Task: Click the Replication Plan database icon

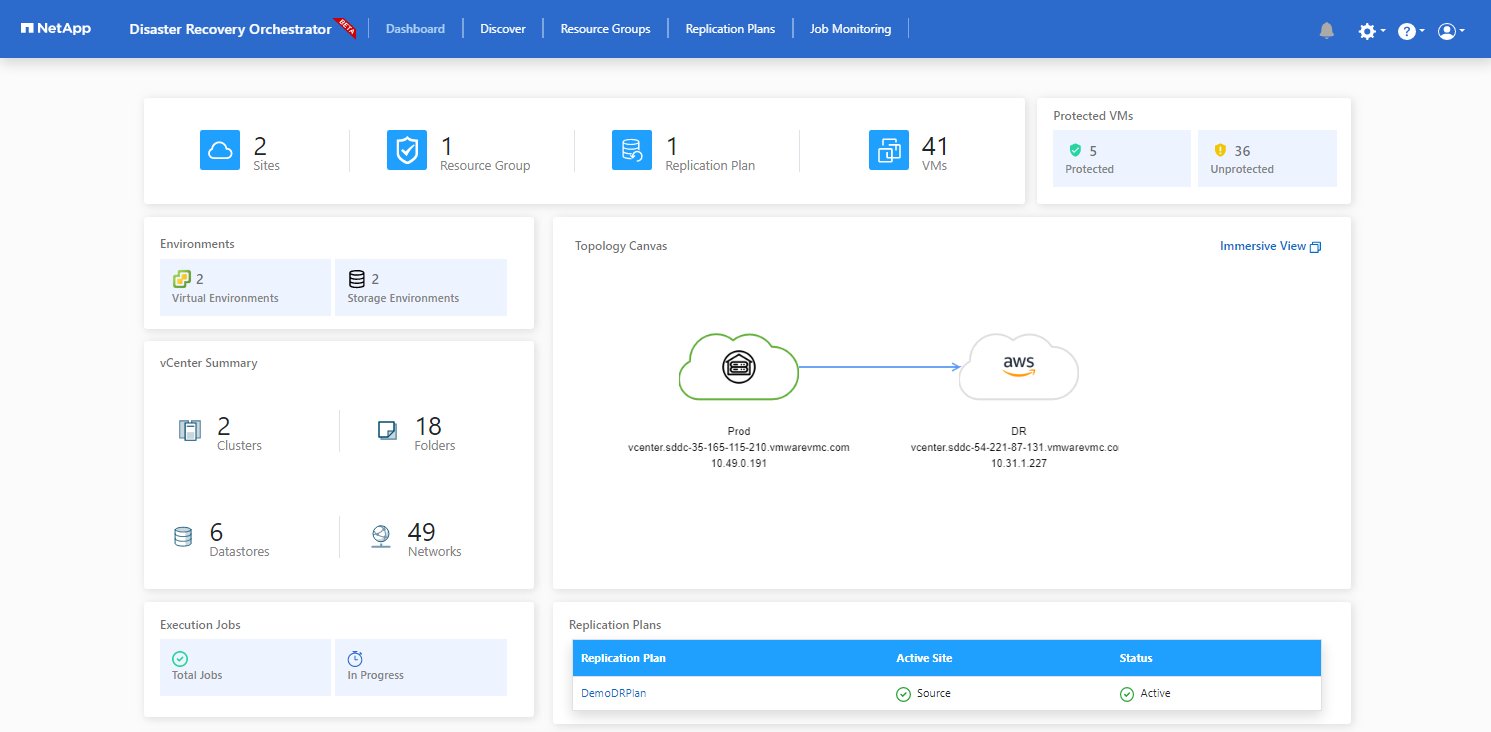Action: point(632,150)
